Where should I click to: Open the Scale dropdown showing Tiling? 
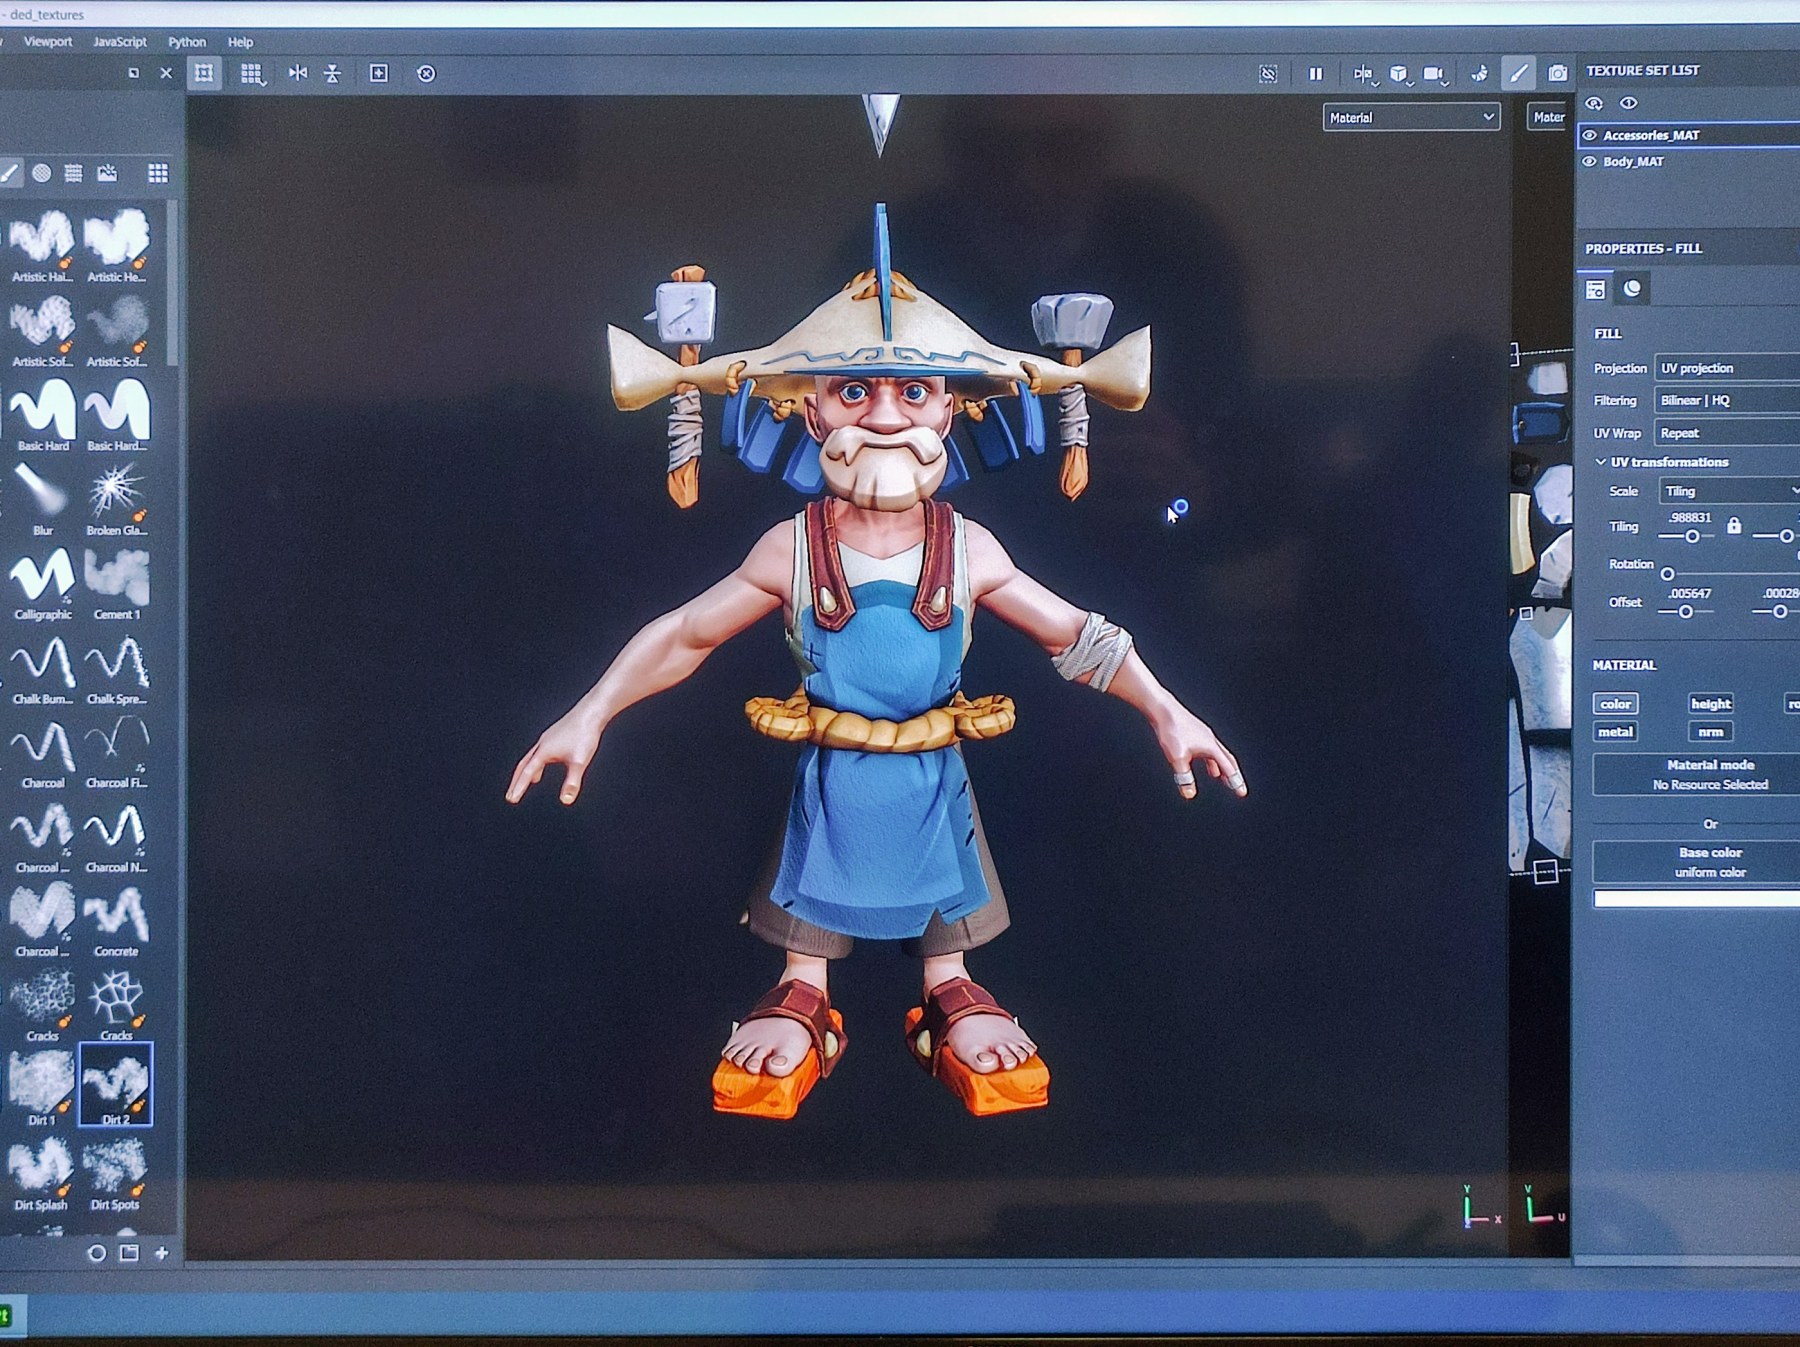tap(1730, 491)
